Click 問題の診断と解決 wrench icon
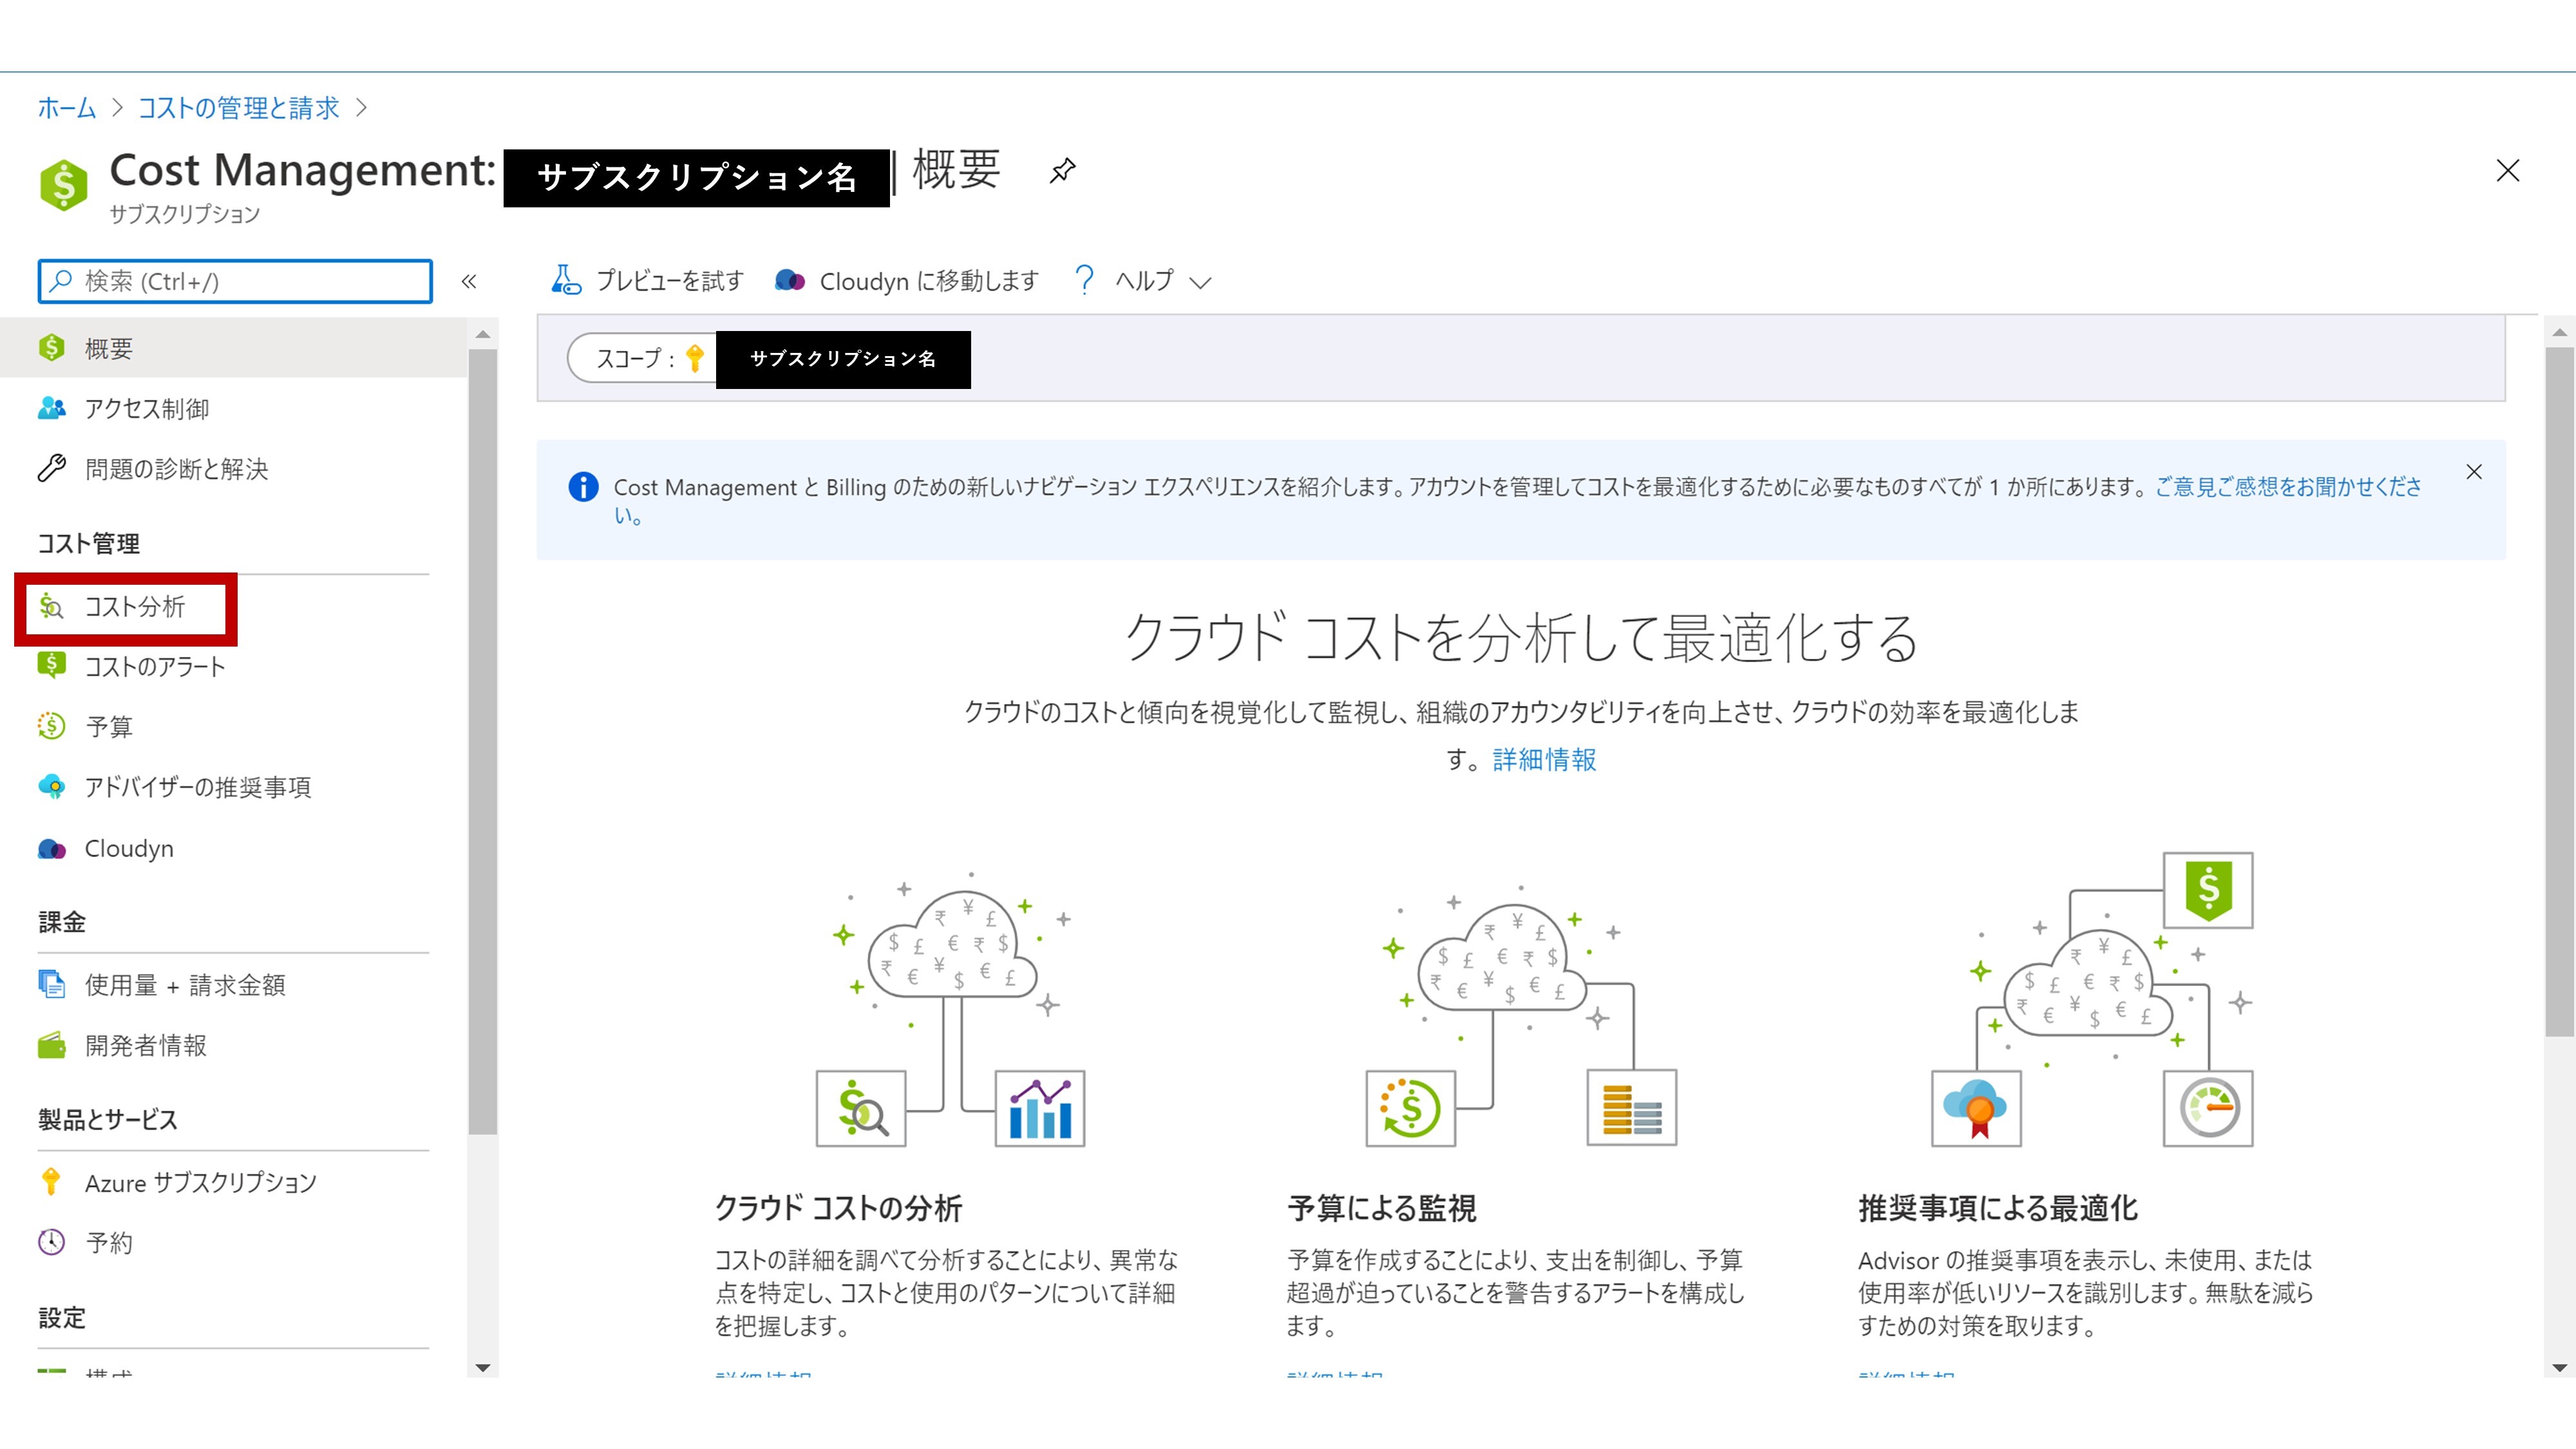The height and width of the screenshot is (1449, 2576). pos(51,468)
